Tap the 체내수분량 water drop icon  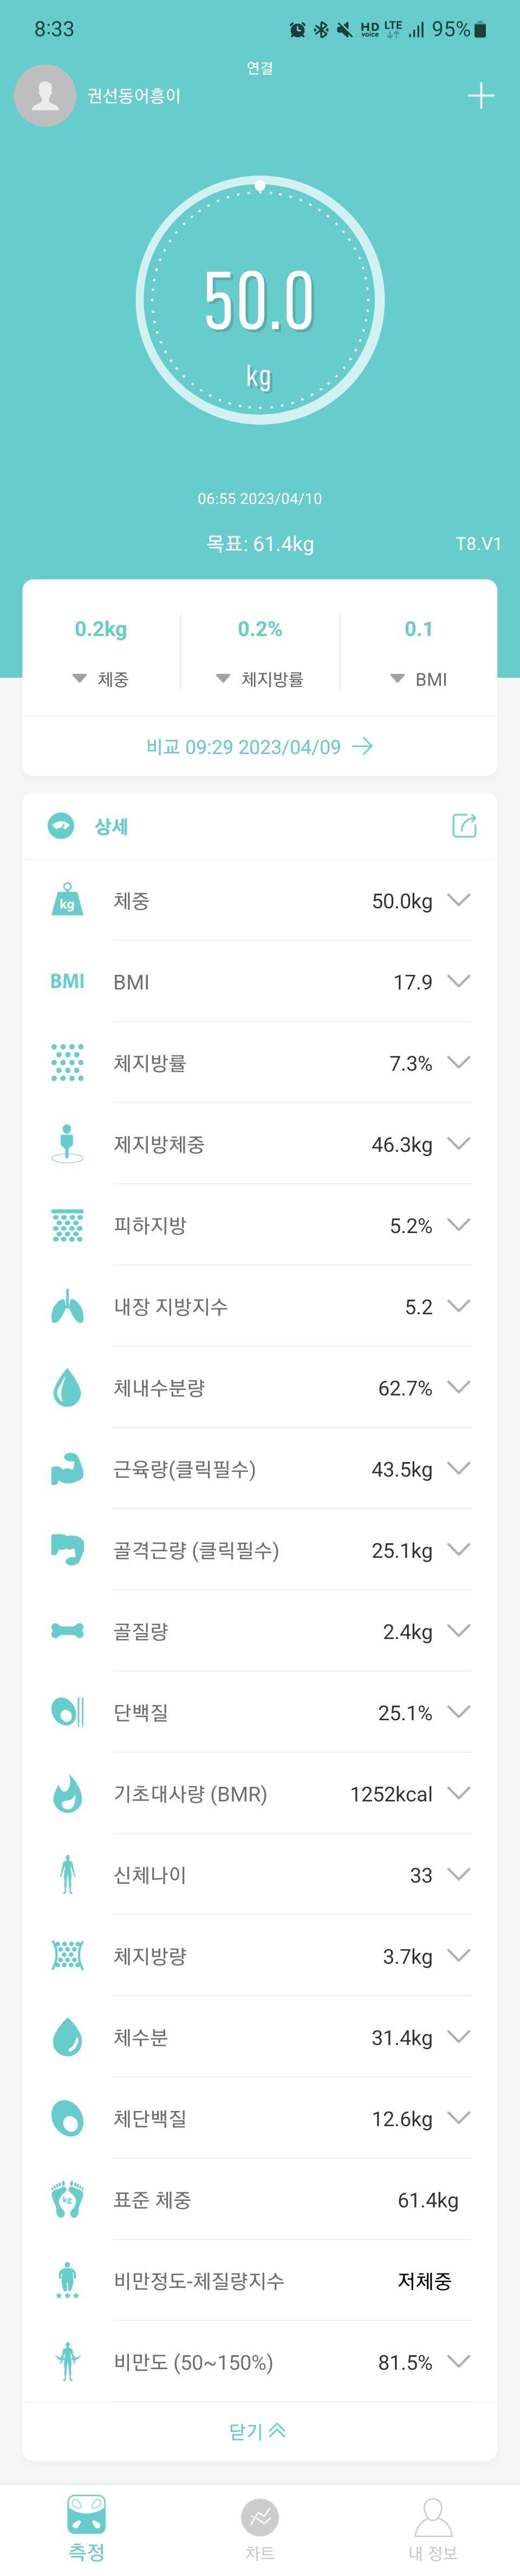pyautogui.click(x=67, y=1387)
